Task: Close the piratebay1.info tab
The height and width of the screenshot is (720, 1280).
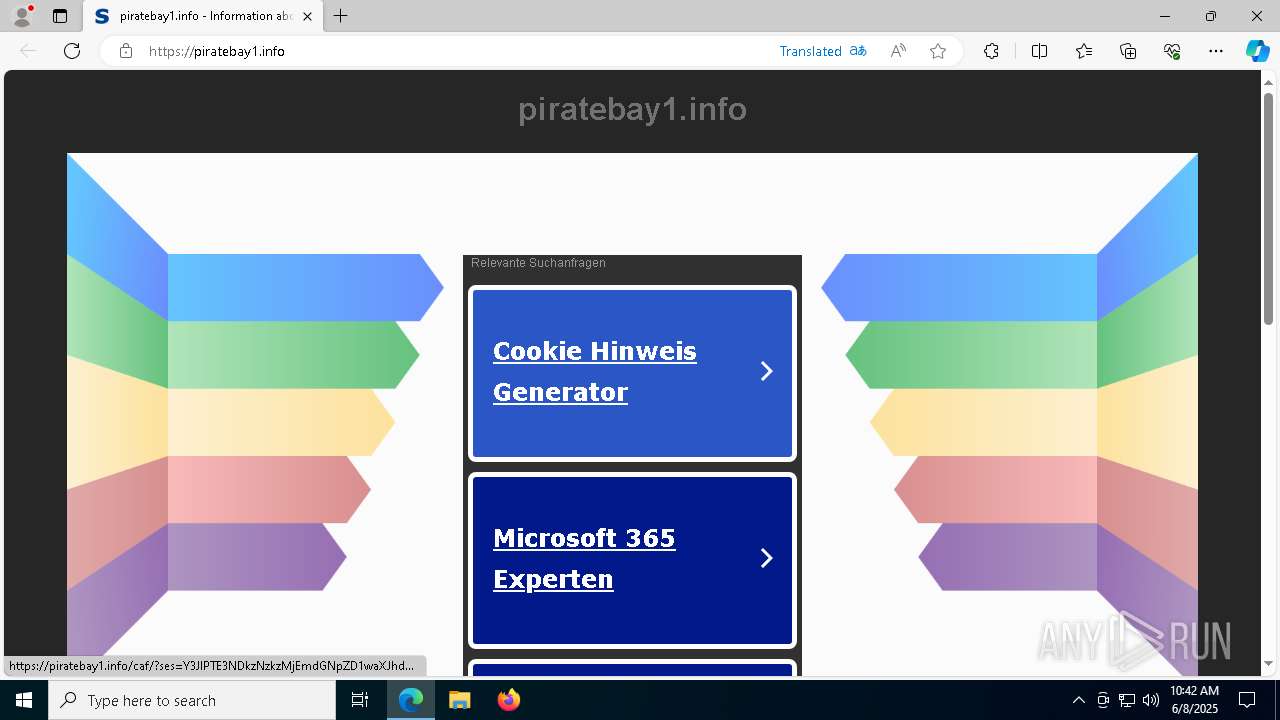Action: tap(308, 16)
